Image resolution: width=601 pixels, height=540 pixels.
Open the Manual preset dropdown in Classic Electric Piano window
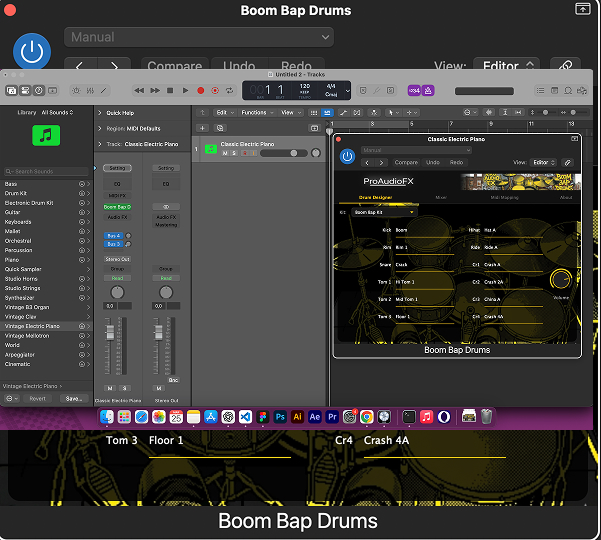416,150
